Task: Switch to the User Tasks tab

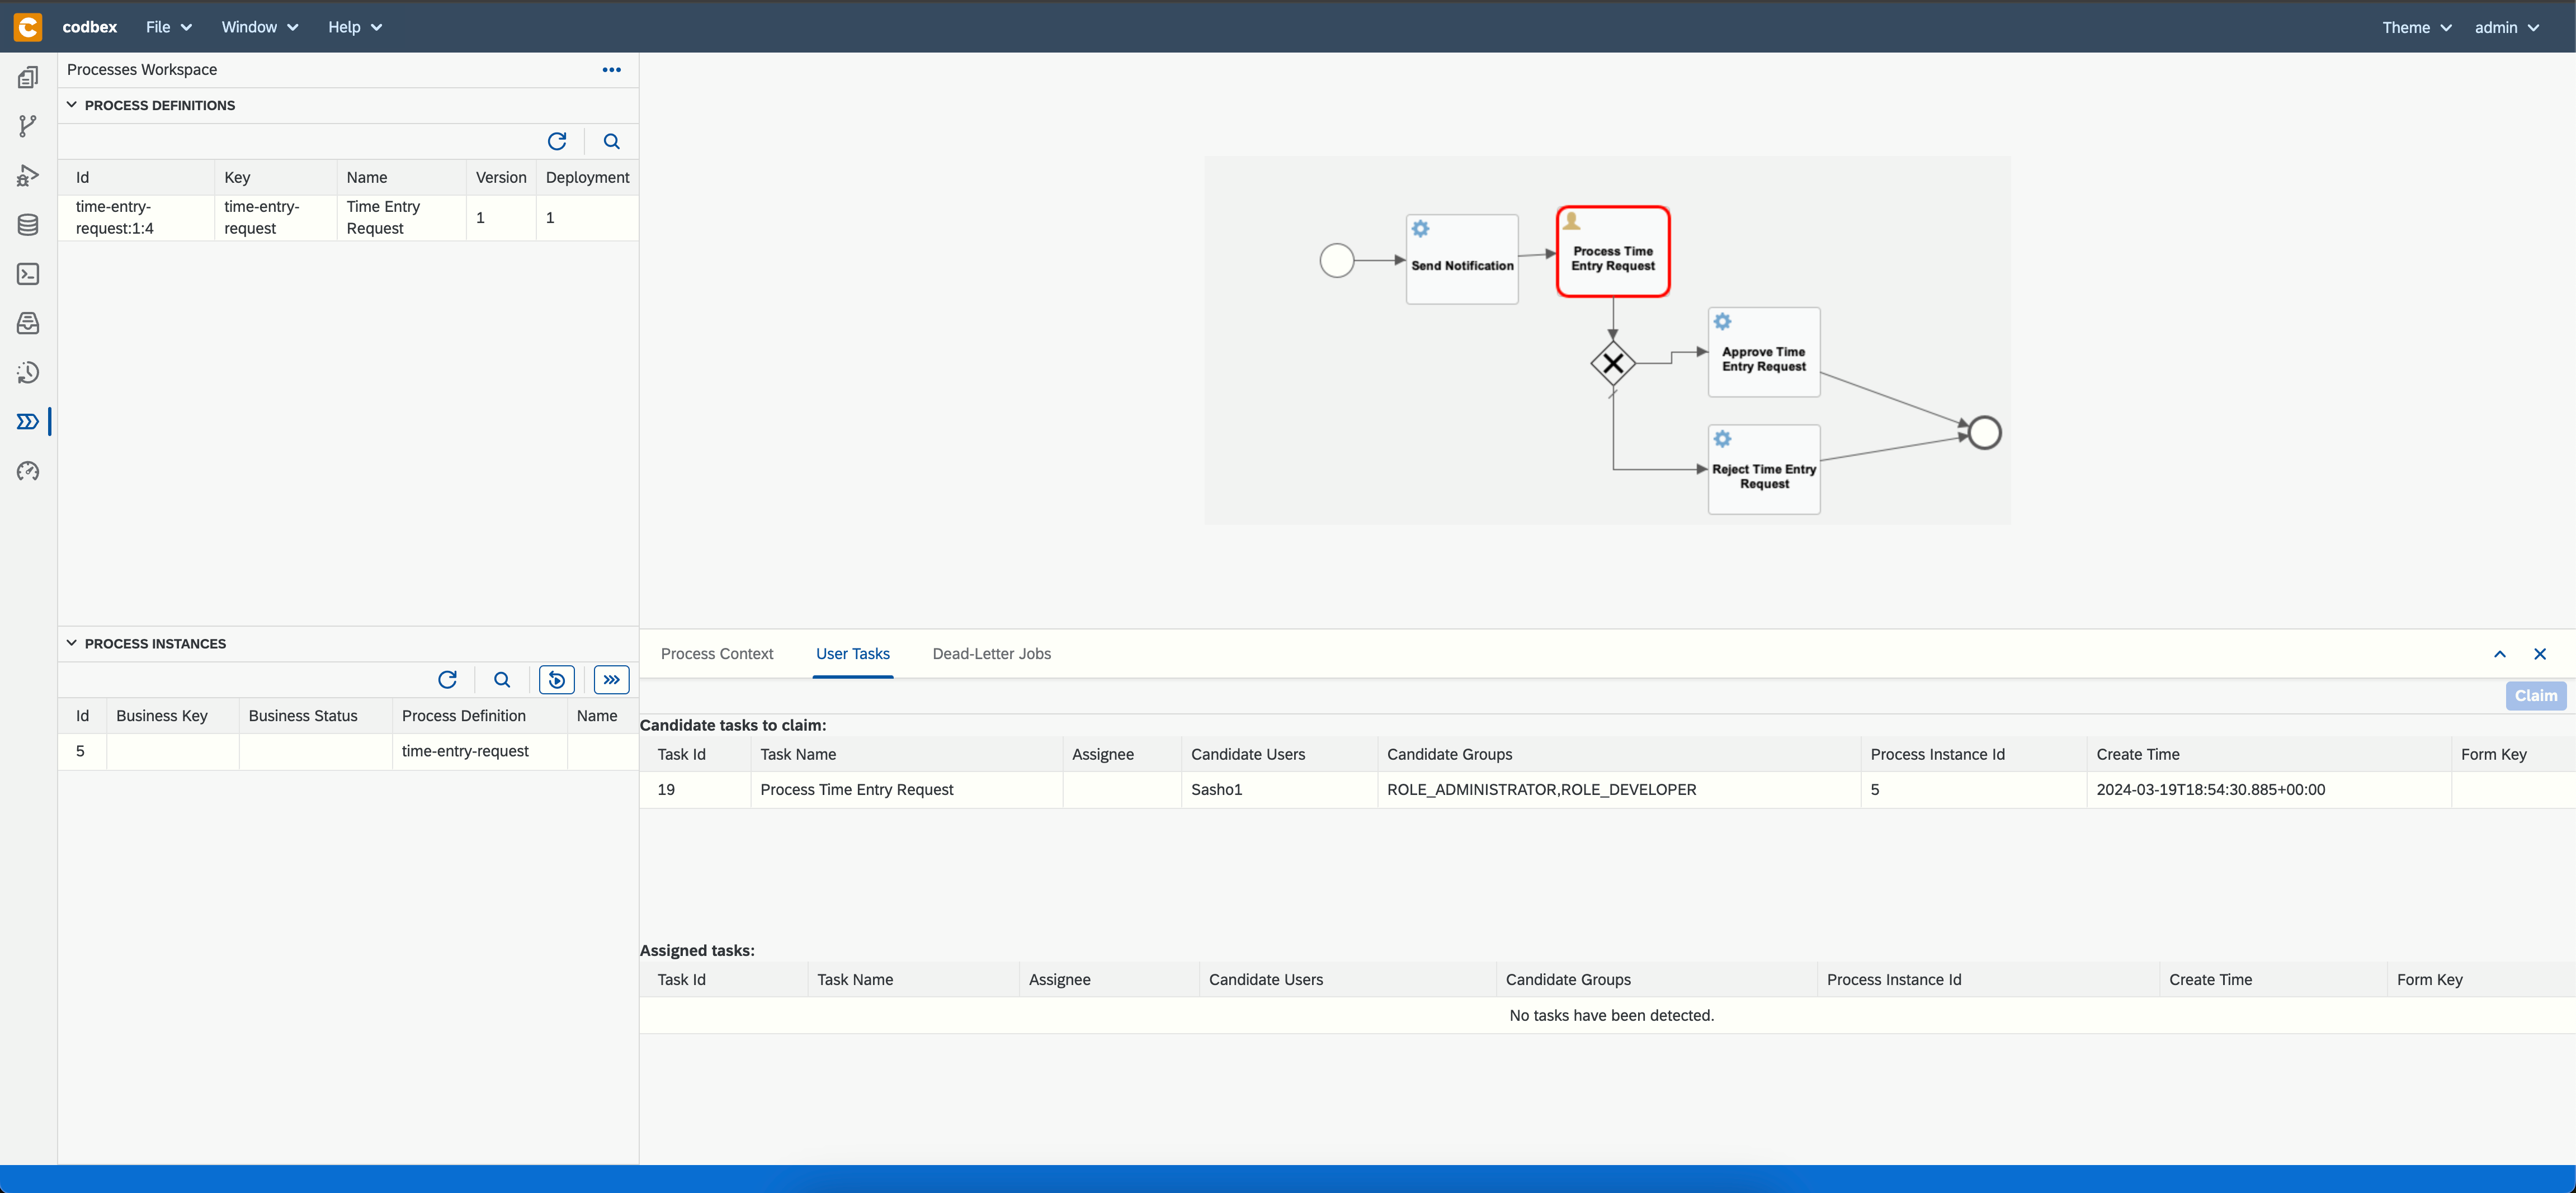Action: 852,654
